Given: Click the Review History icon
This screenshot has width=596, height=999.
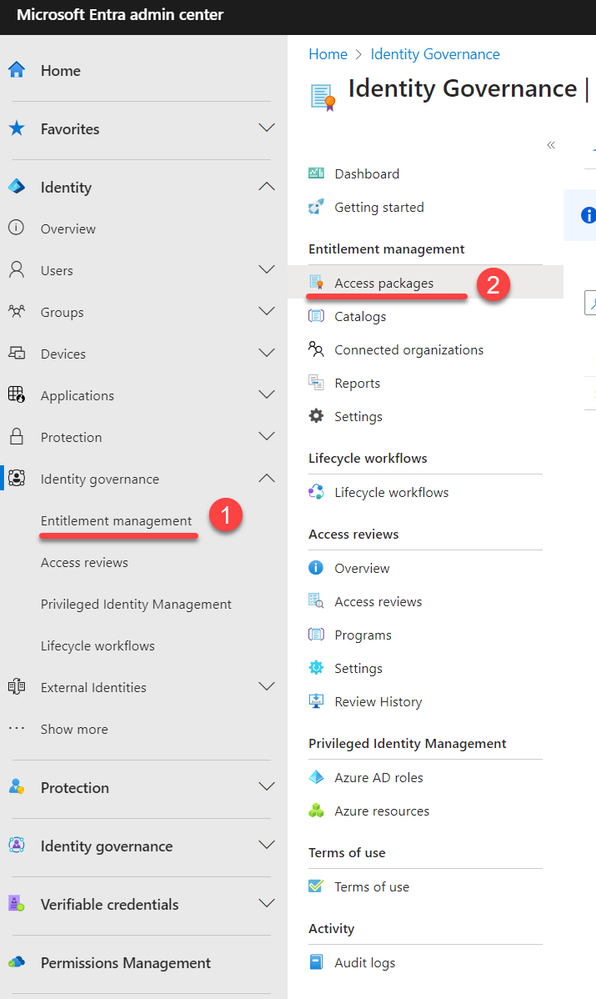Looking at the screenshot, I should [316, 701].
